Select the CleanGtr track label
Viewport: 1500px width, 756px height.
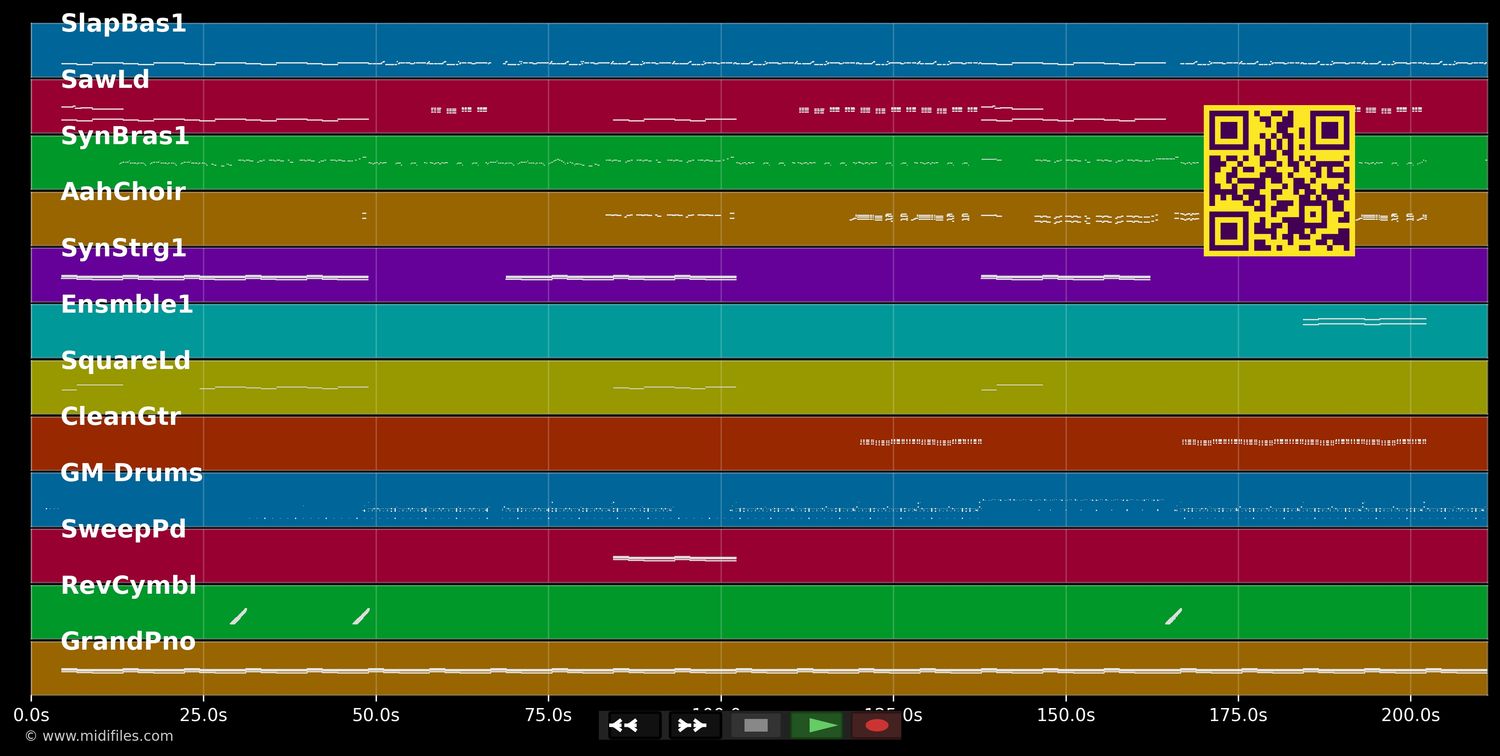120,417
